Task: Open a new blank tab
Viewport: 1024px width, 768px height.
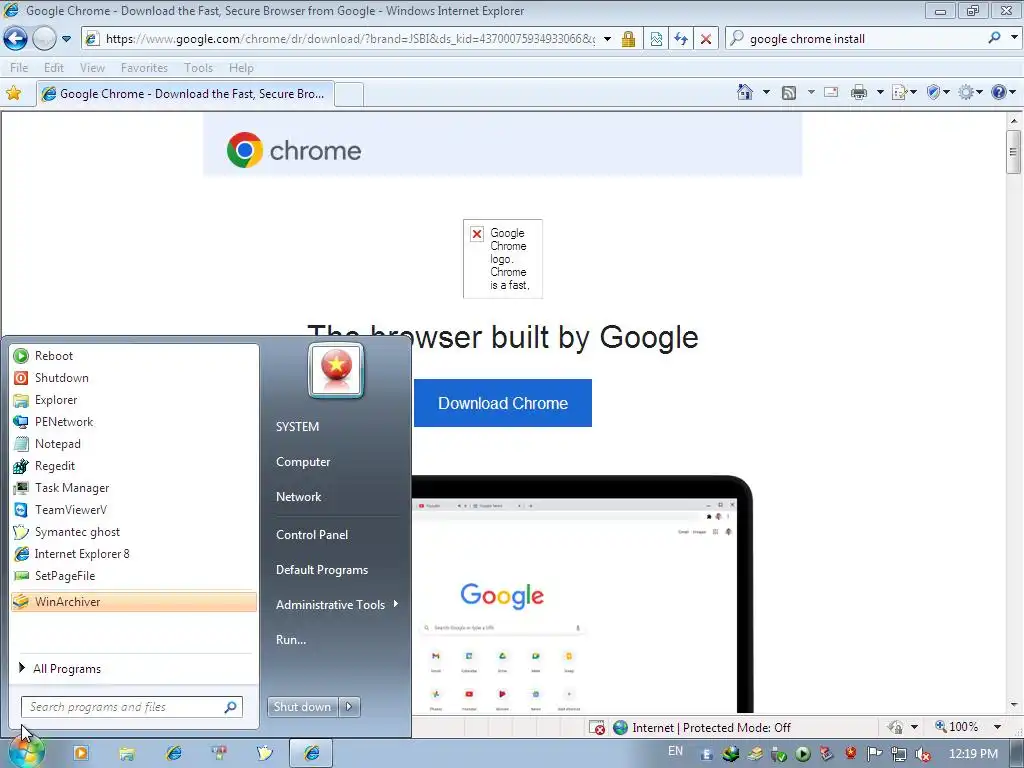Action: pos(349,95)
